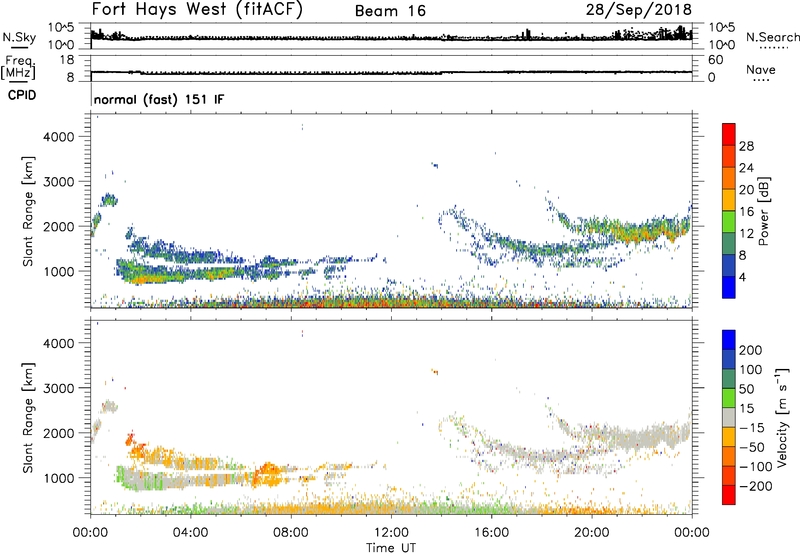Click the '3000' tick in the velocity panel
Viewport: 800px width, 554px height.
(x=59, y=388)
